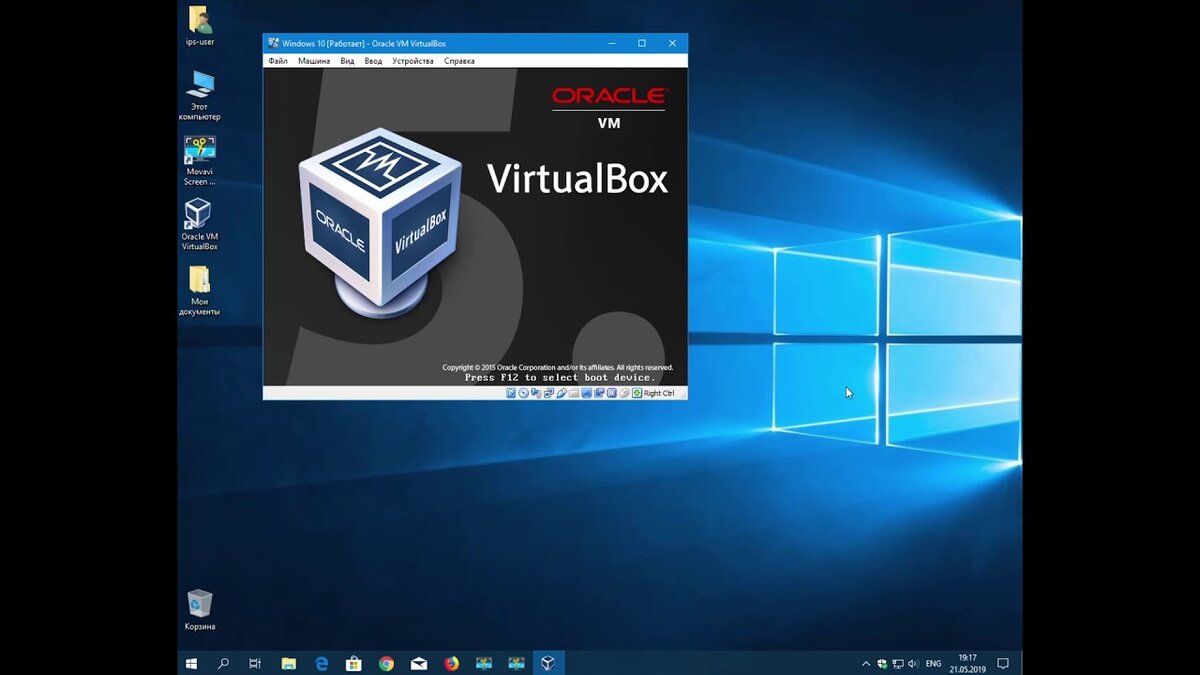Open the clock showing 19:17
Screen dimensions: 1200x675
pos(967,663)
